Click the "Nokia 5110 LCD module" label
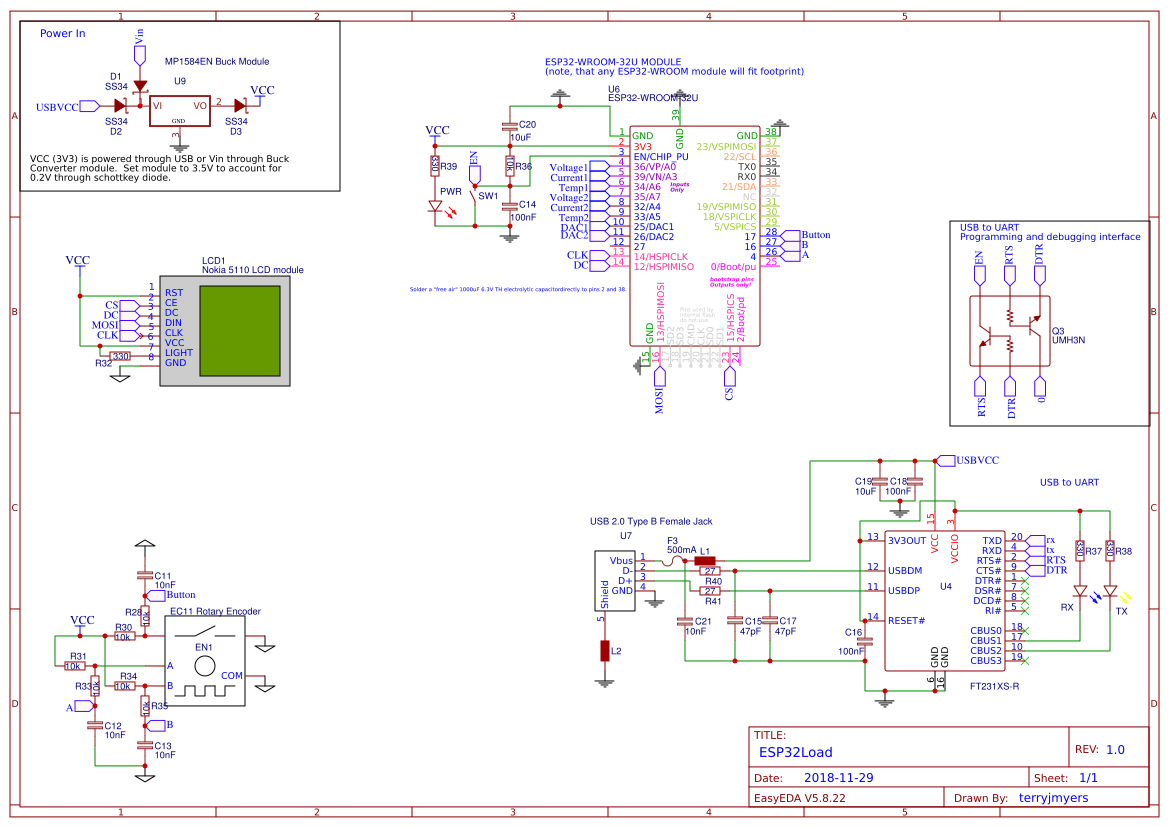1169x827 pixels. pyautogui.click(x=253, y=270)
